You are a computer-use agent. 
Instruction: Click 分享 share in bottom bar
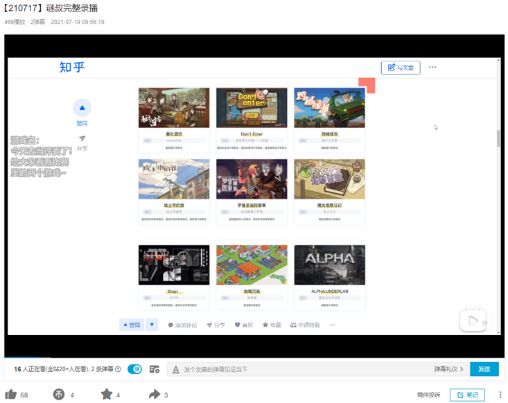(x=215, y=325)
